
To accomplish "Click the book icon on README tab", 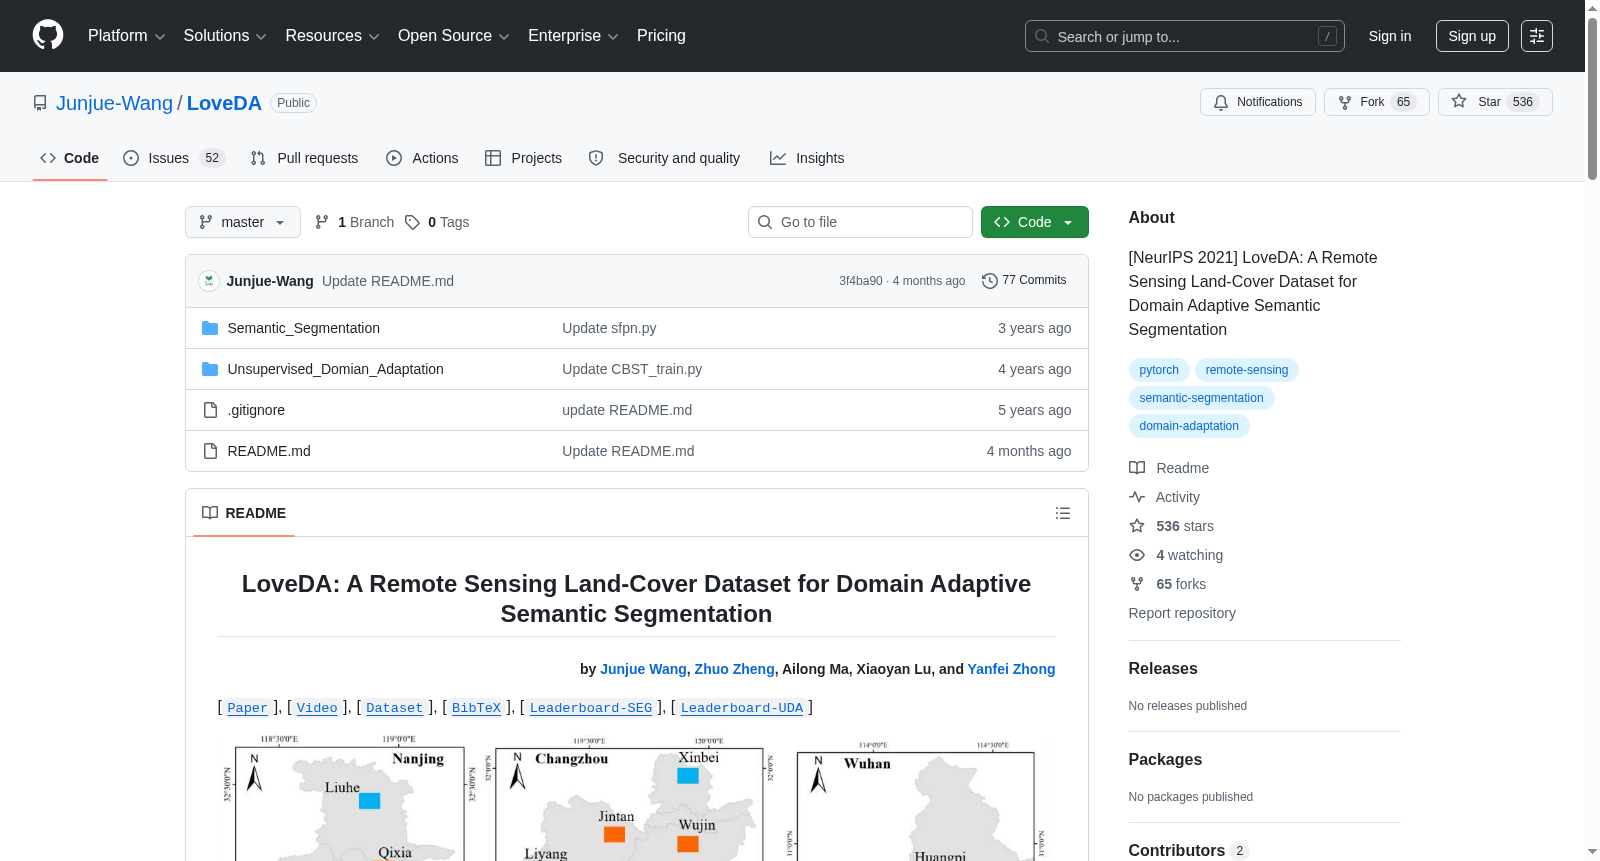I will click(x=210, y=513).
